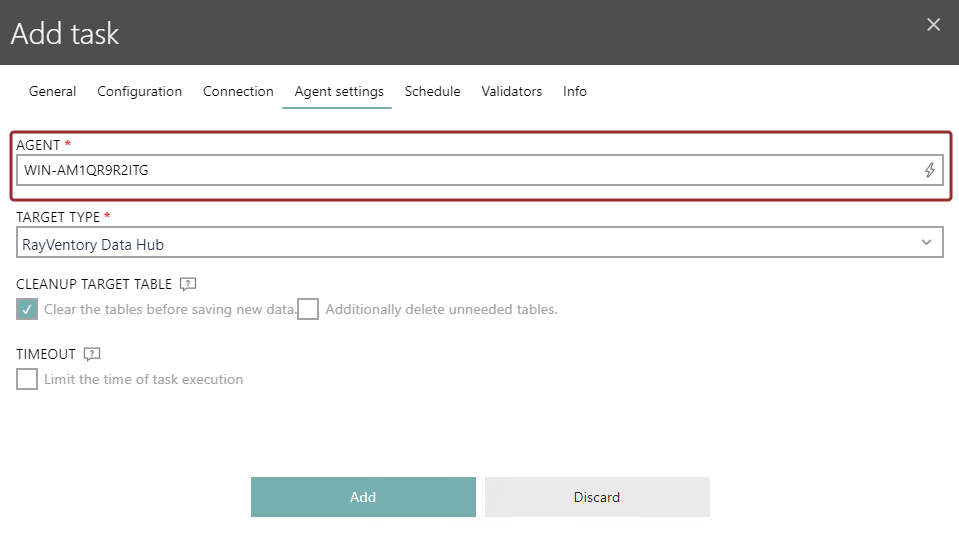Uncheck Clear the tables before saving new data
This screenshot has width=959, height=543.
[x=27, y=309]
